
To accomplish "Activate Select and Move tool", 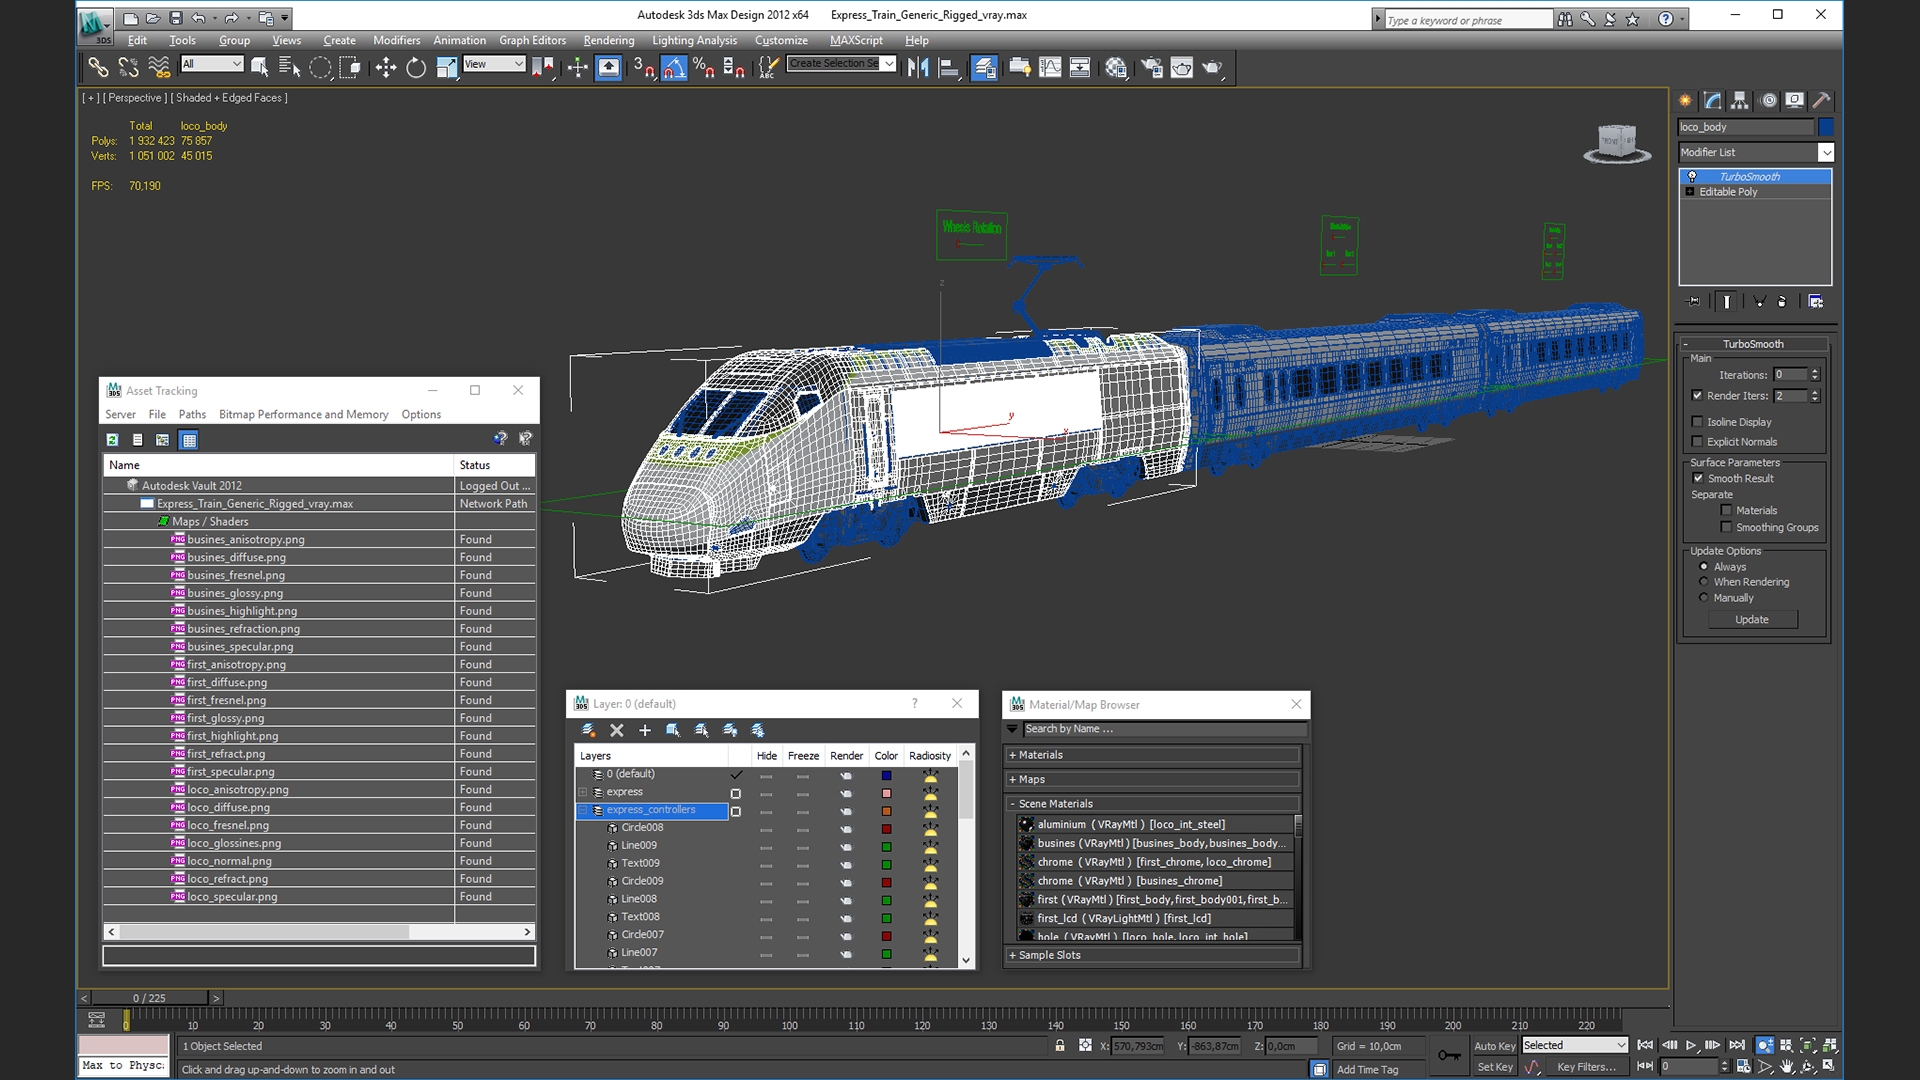I will [x=385, y=67].
